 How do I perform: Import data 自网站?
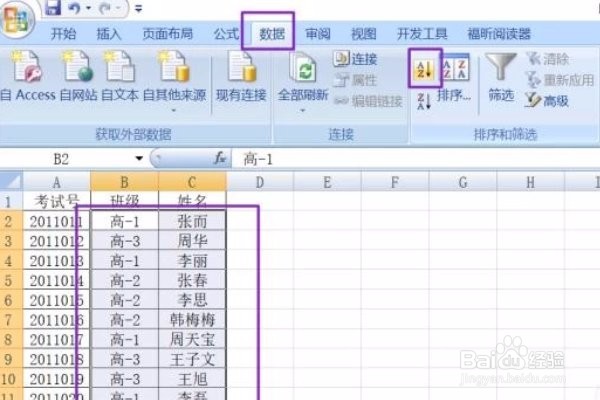click(x=78, y=77)
